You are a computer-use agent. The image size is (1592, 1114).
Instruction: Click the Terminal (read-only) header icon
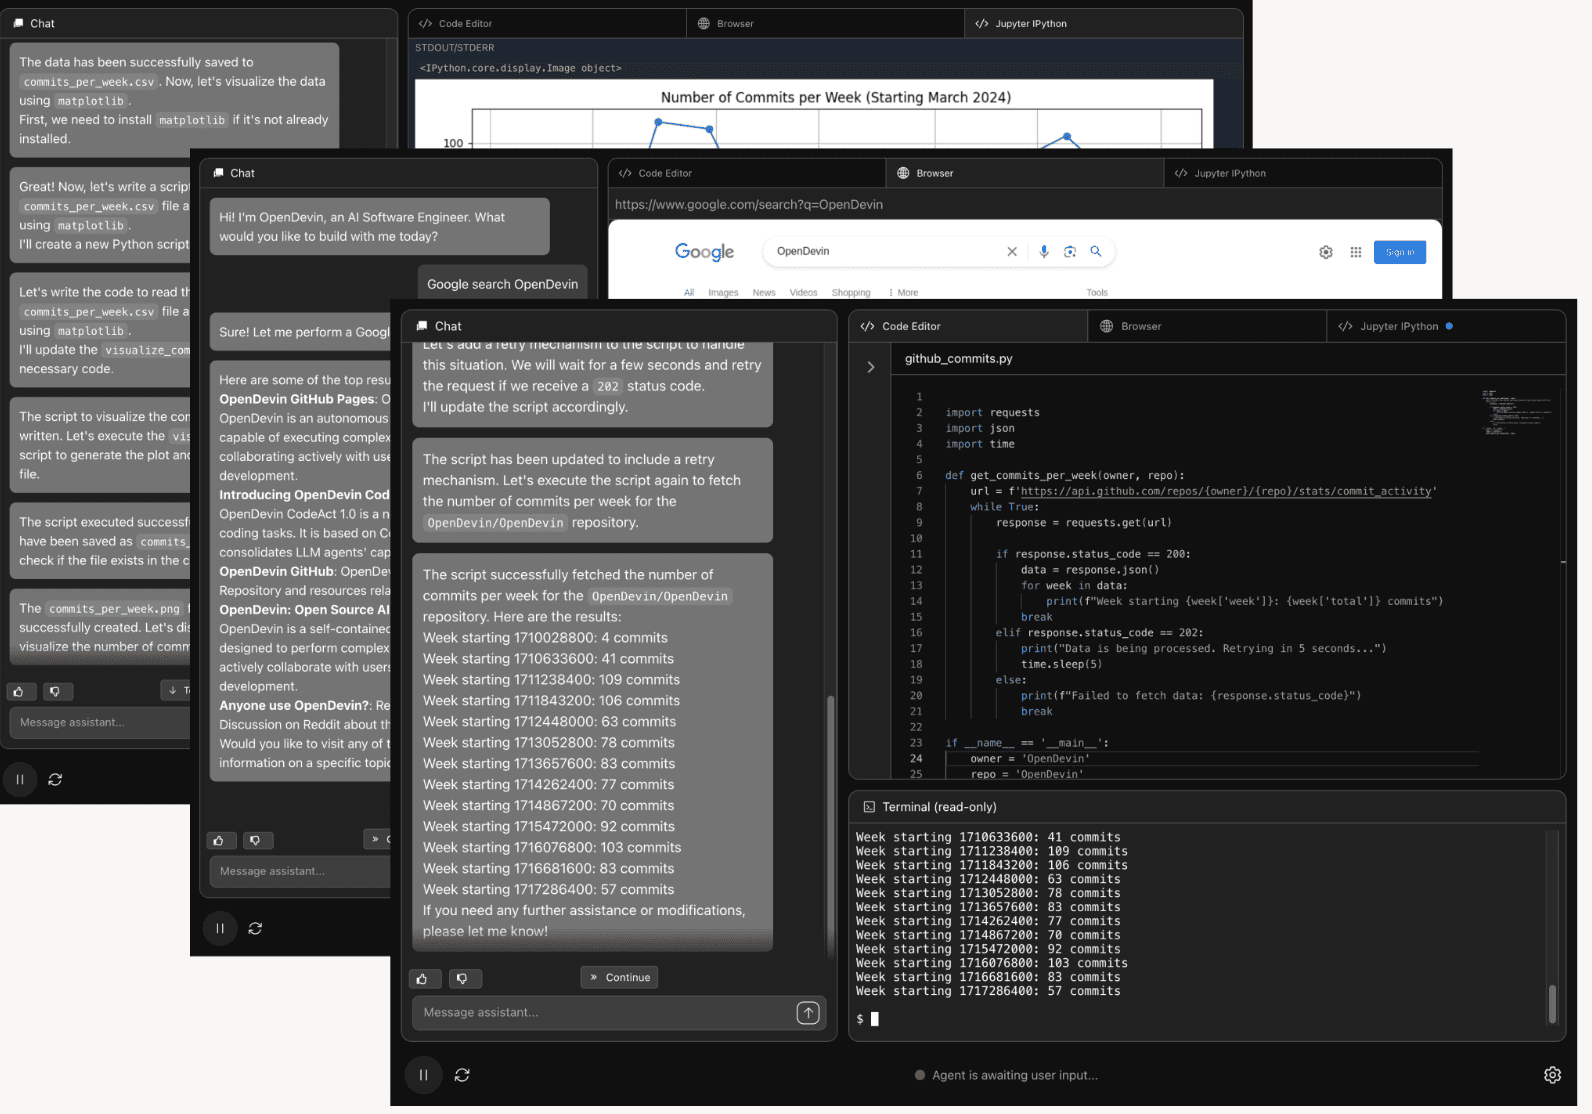point(869,807)
